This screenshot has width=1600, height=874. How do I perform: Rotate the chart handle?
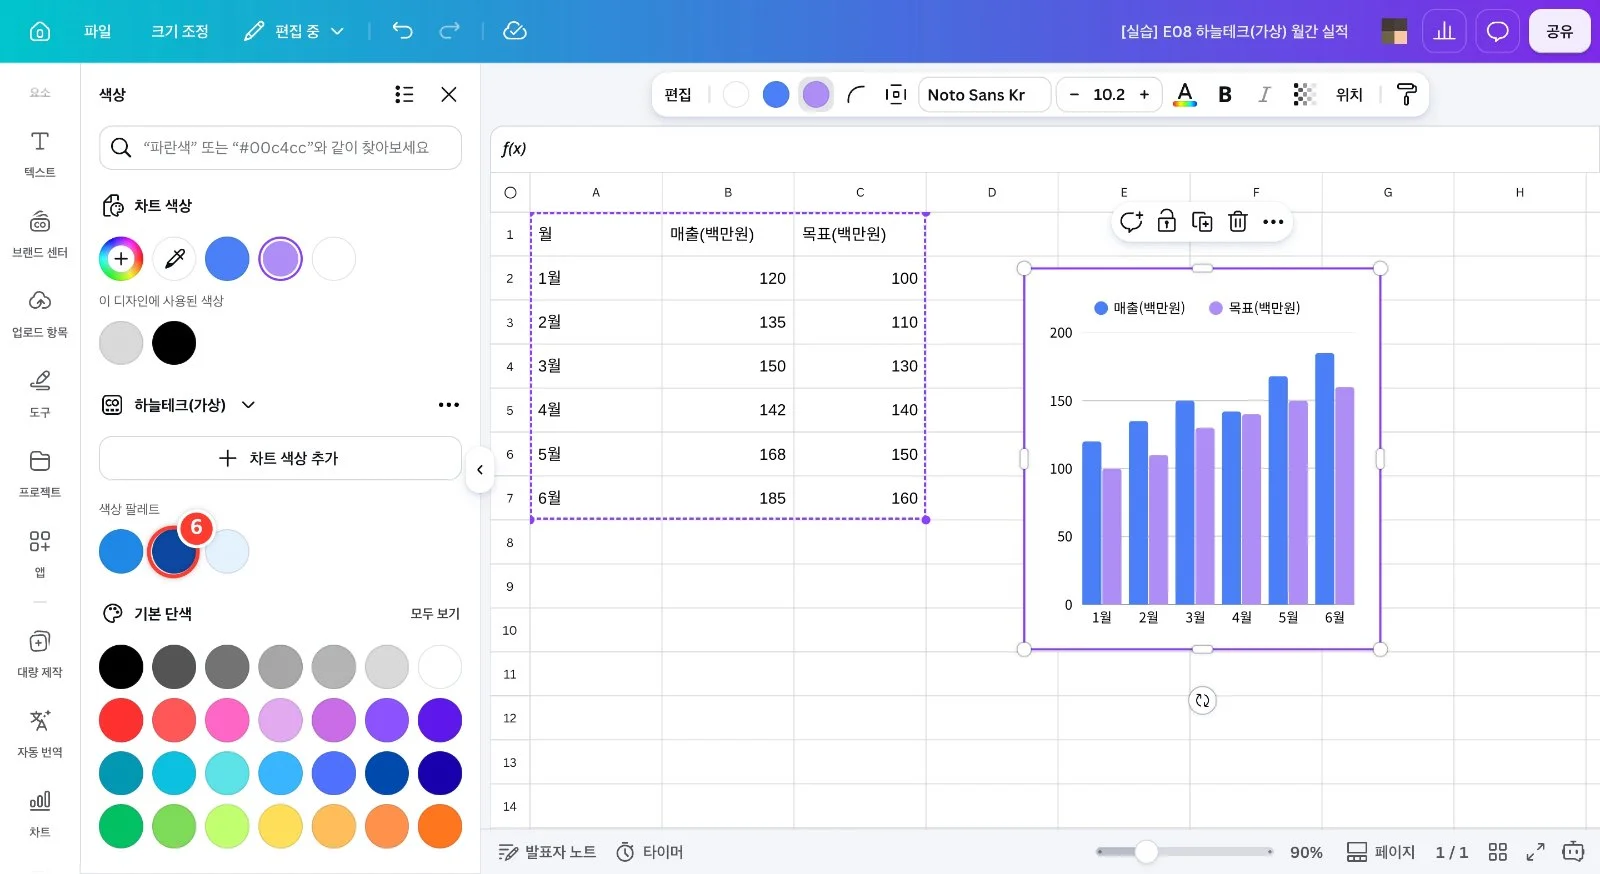[1202, 701]
